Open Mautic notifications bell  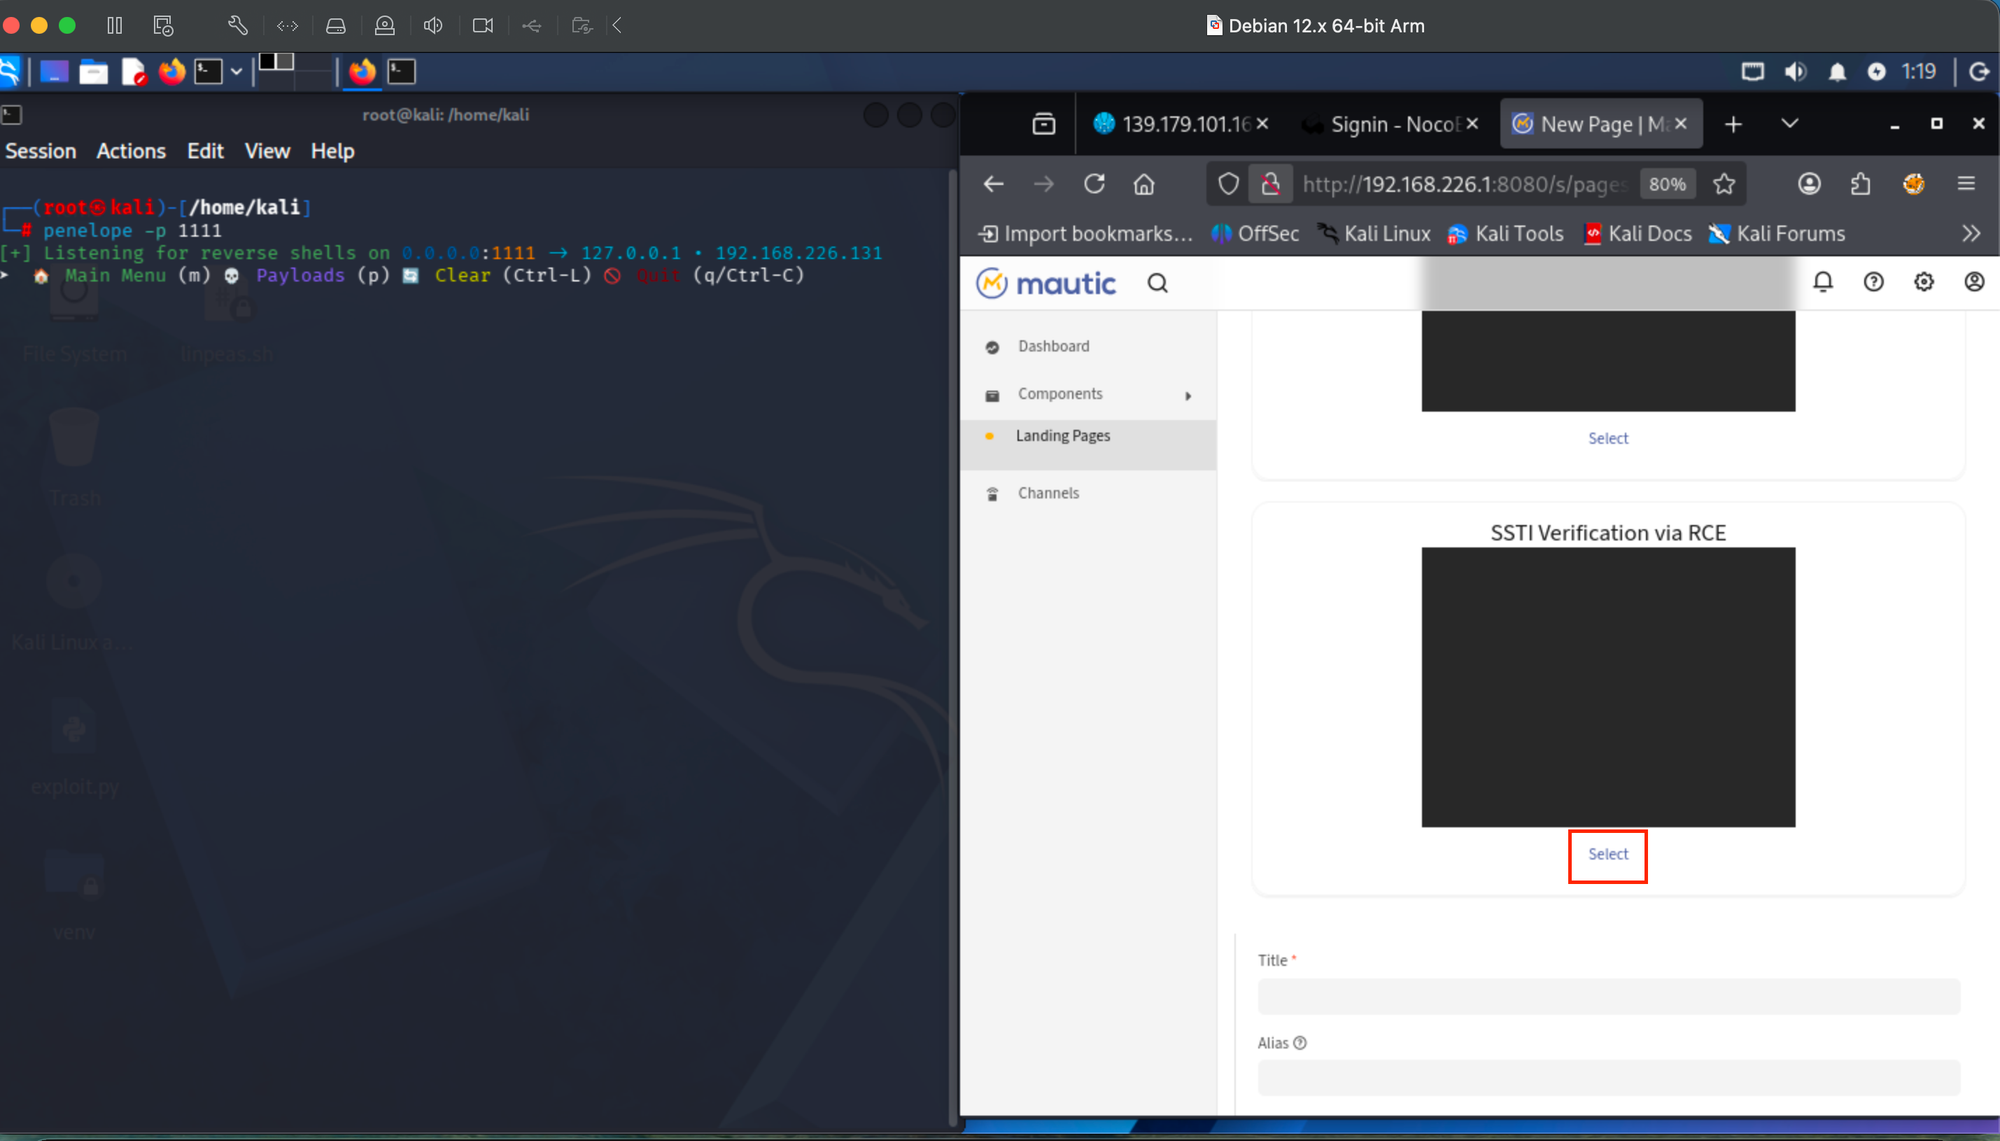(1823, 282)
